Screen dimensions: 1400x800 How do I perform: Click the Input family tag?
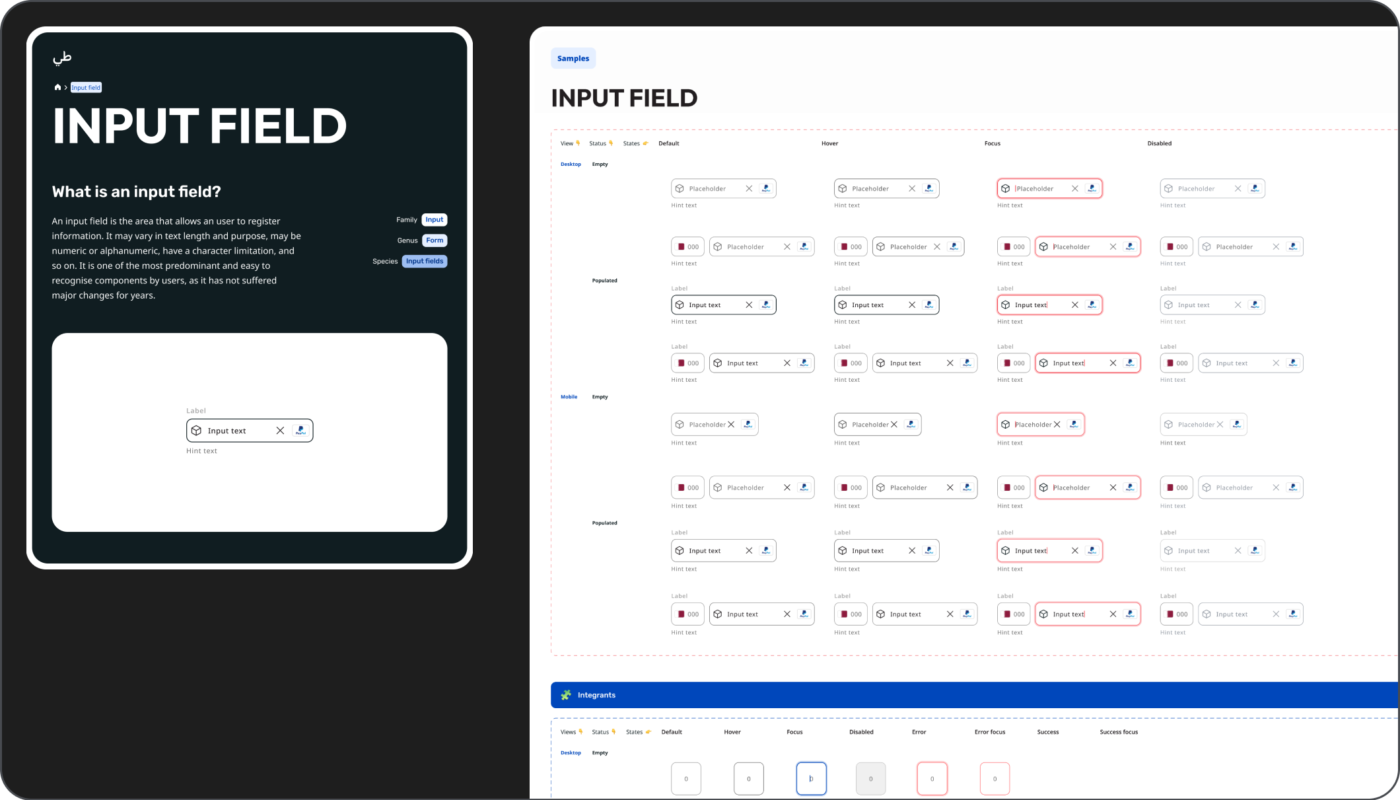[434, 220]
